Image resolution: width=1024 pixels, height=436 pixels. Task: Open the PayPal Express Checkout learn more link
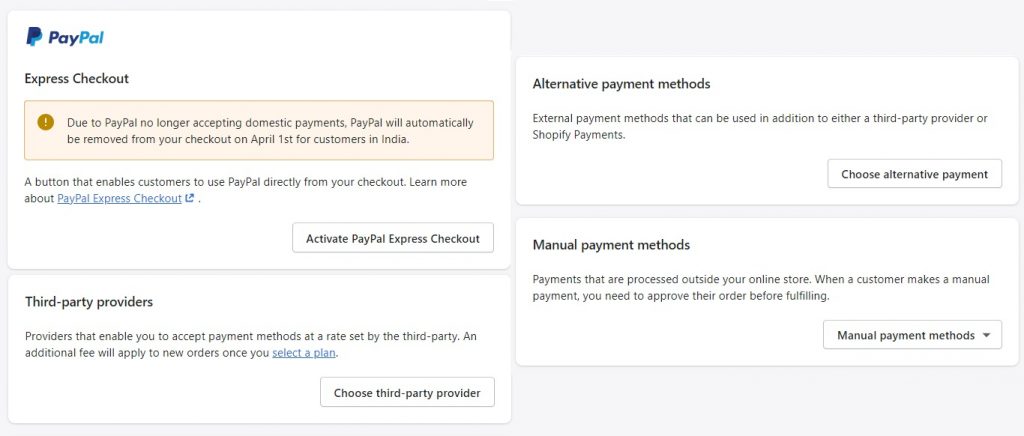coord(120,199)
